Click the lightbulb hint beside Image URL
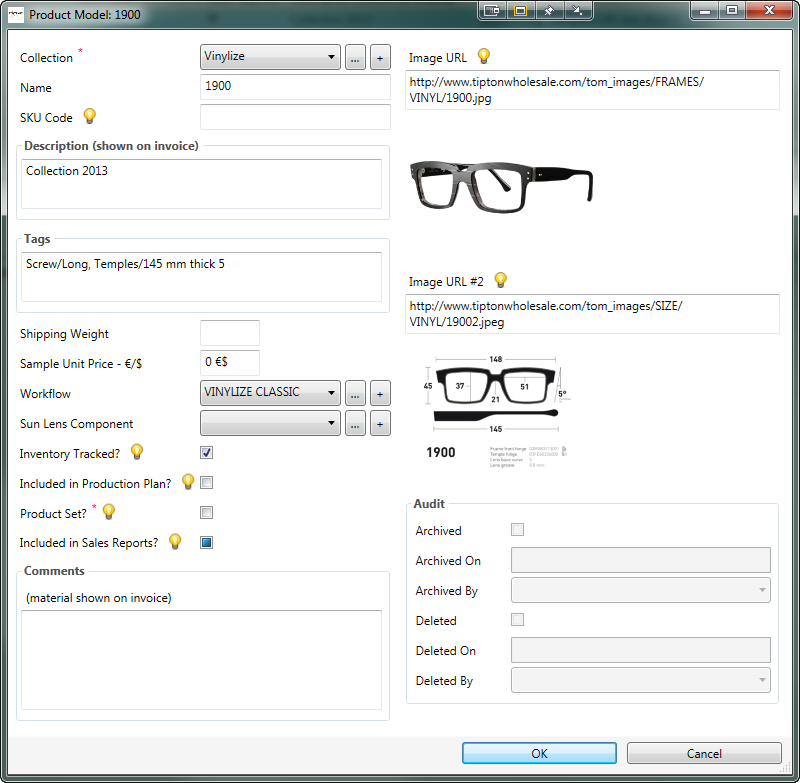Image resolution: width=800 pixels, height=783 pixels. (484, 56)
